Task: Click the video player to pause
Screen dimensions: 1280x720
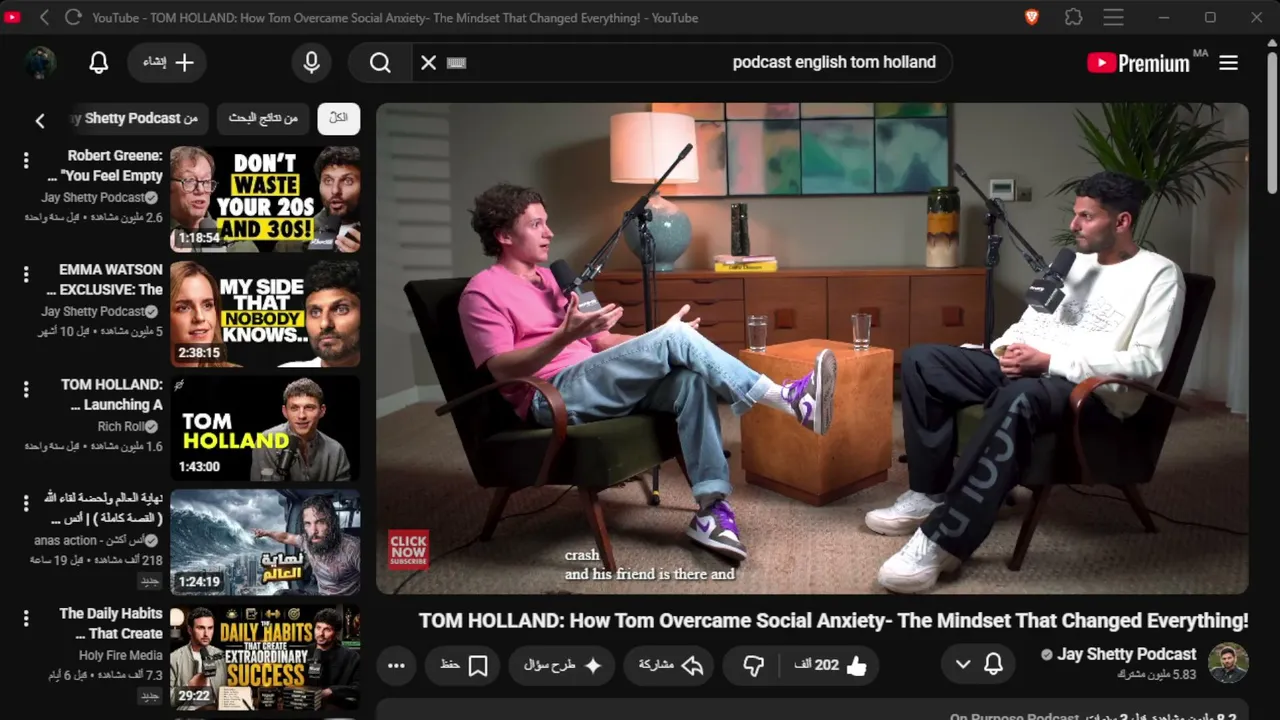Action: 812,349
